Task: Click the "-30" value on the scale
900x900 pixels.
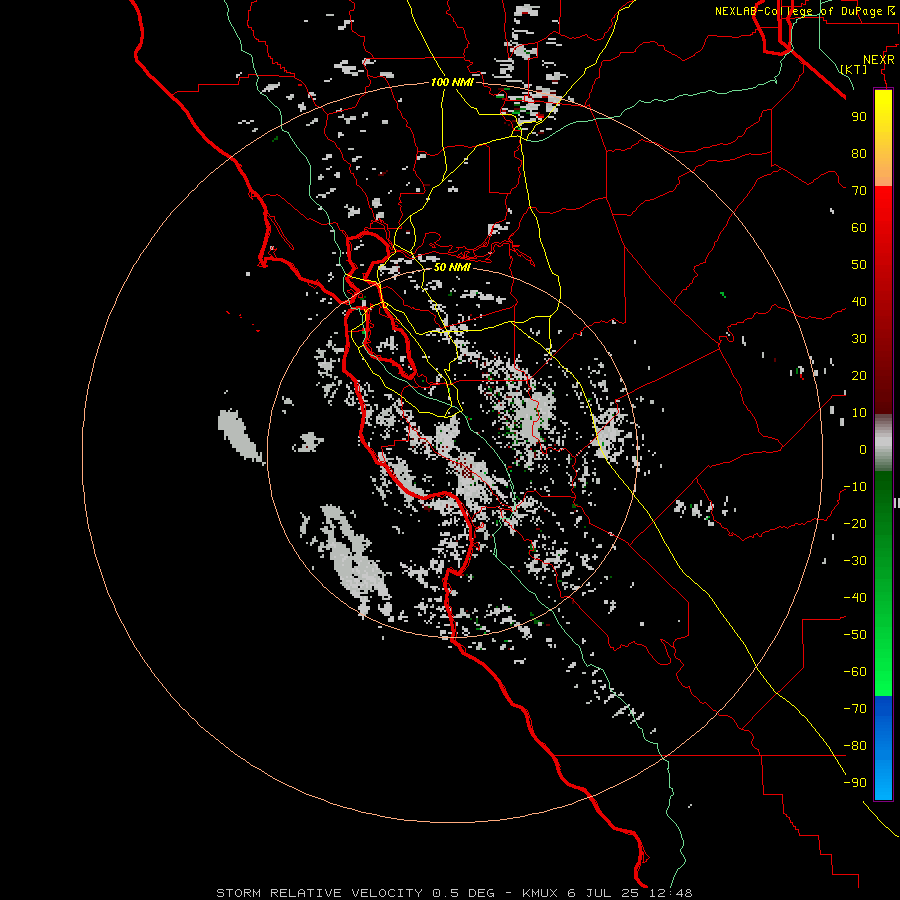Action: [x=855, y=561]
